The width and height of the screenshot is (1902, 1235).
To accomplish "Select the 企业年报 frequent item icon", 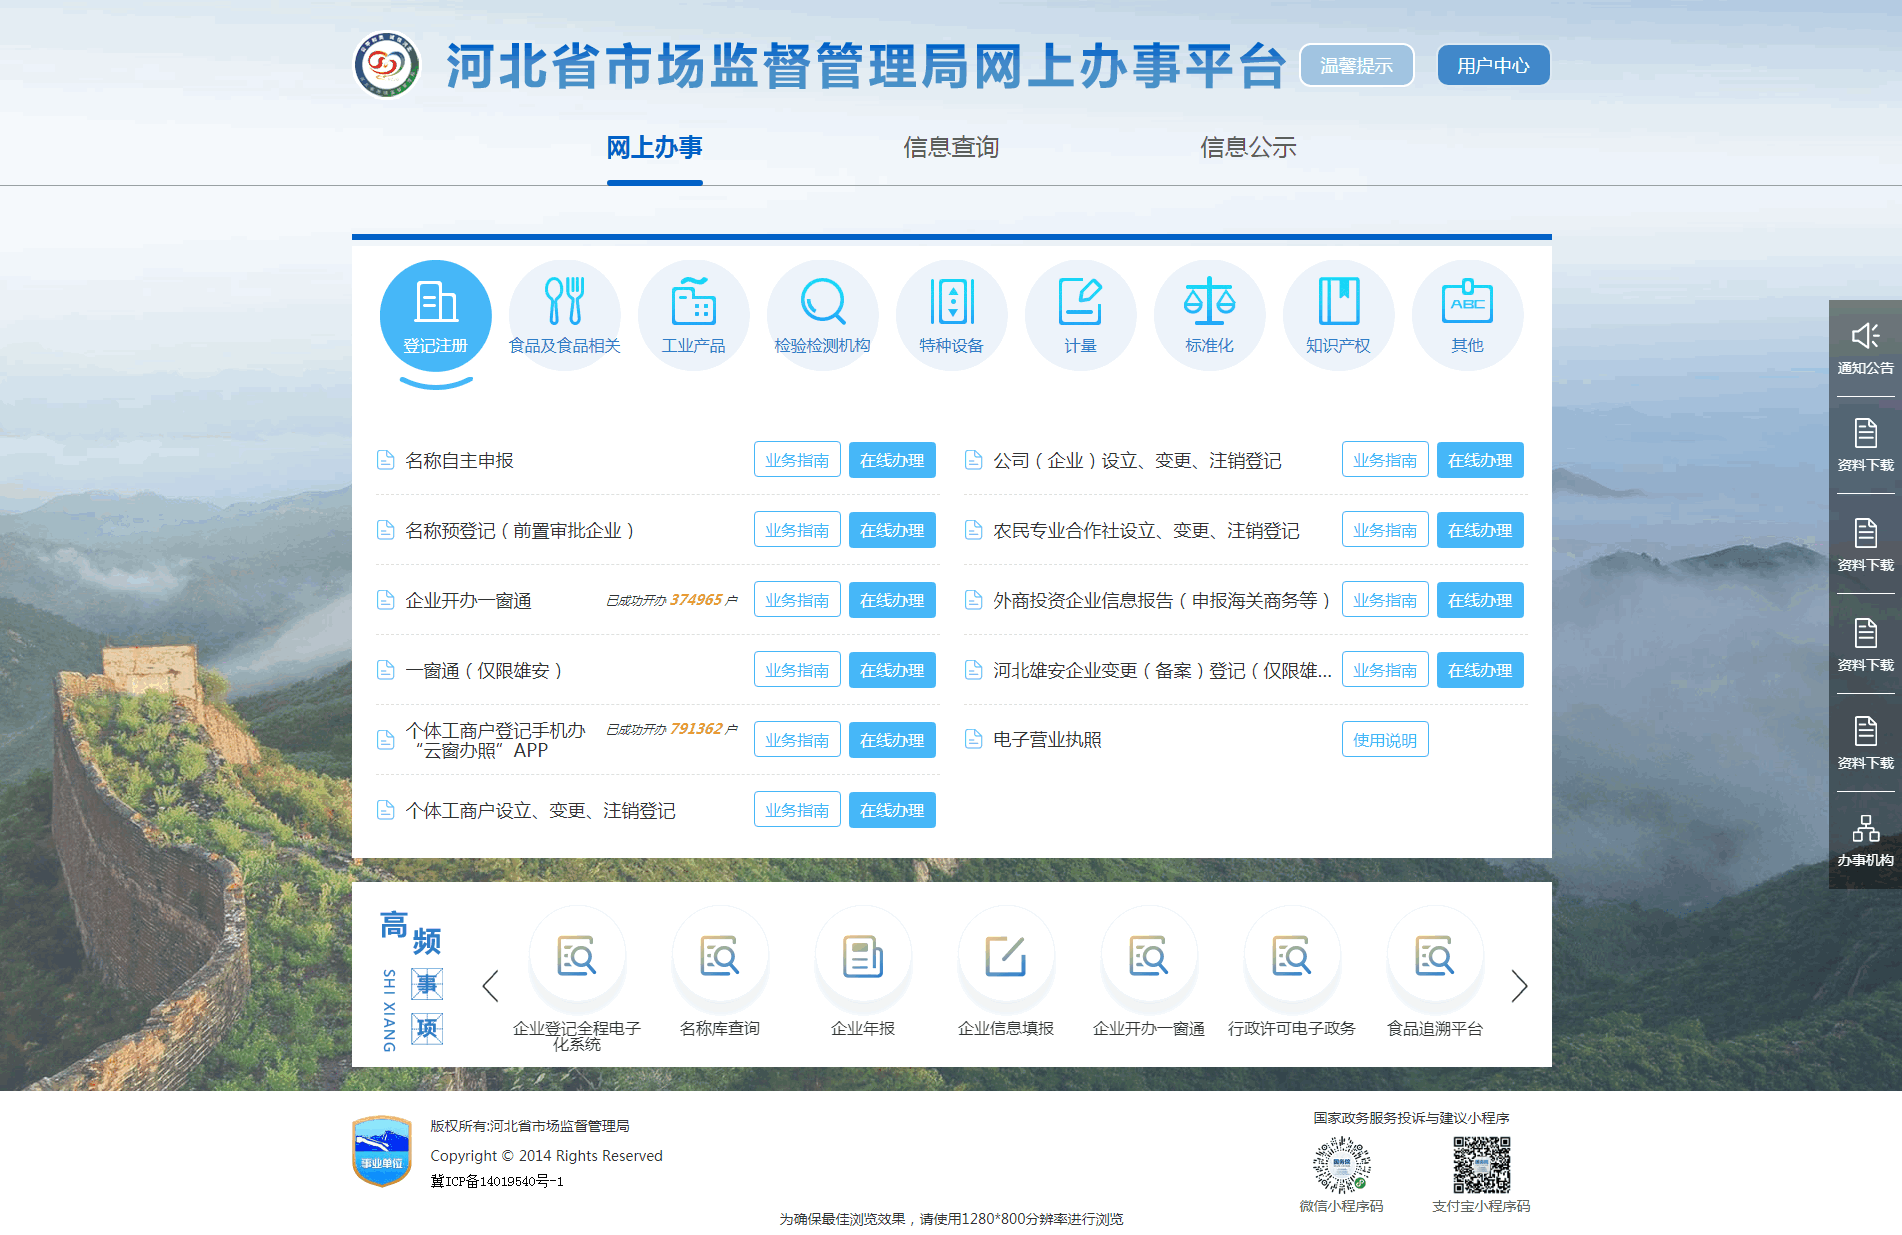I will [x=862, y=955].
